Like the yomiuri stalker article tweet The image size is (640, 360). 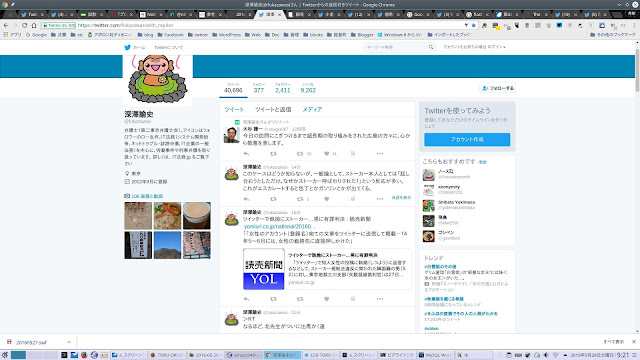point(327,299)
